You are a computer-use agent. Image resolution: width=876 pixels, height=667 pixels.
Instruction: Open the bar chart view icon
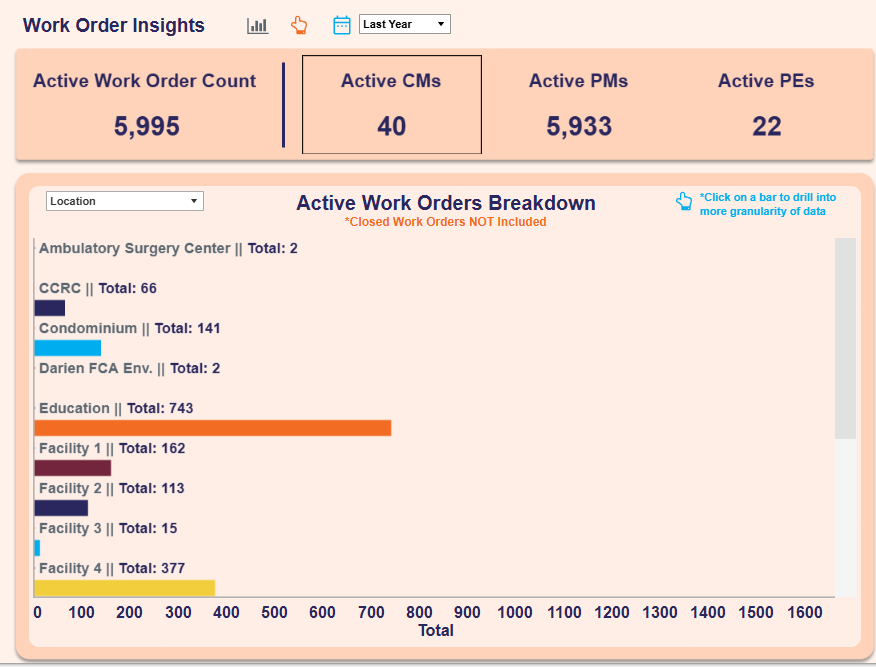[x=257, y=25]
